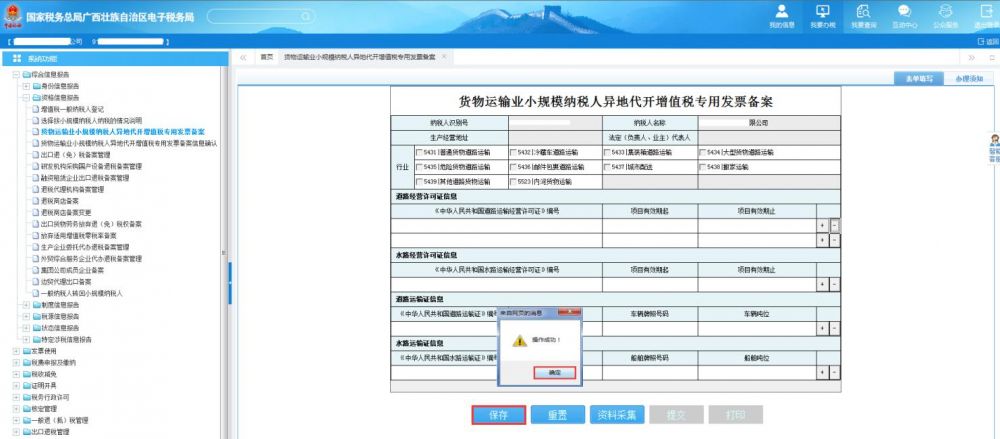Enable 5523 内河货物运输 checkbox

pyautogui.click(x=514, y=181)
